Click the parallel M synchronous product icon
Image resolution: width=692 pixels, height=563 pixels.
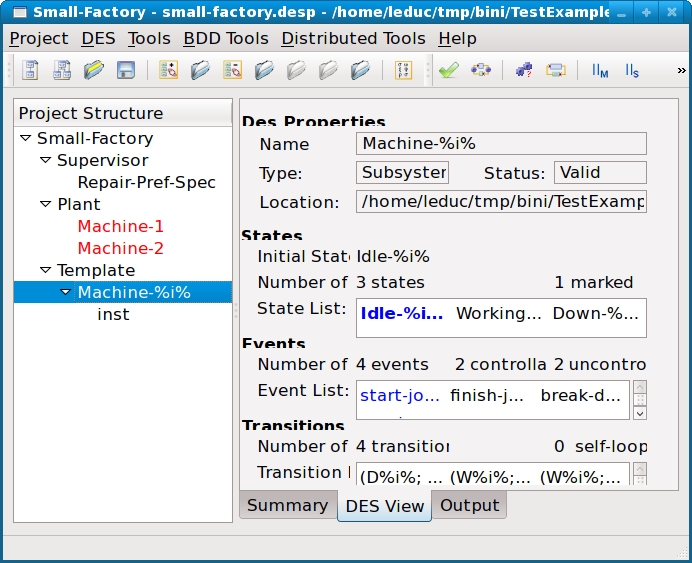pos(601,70)
